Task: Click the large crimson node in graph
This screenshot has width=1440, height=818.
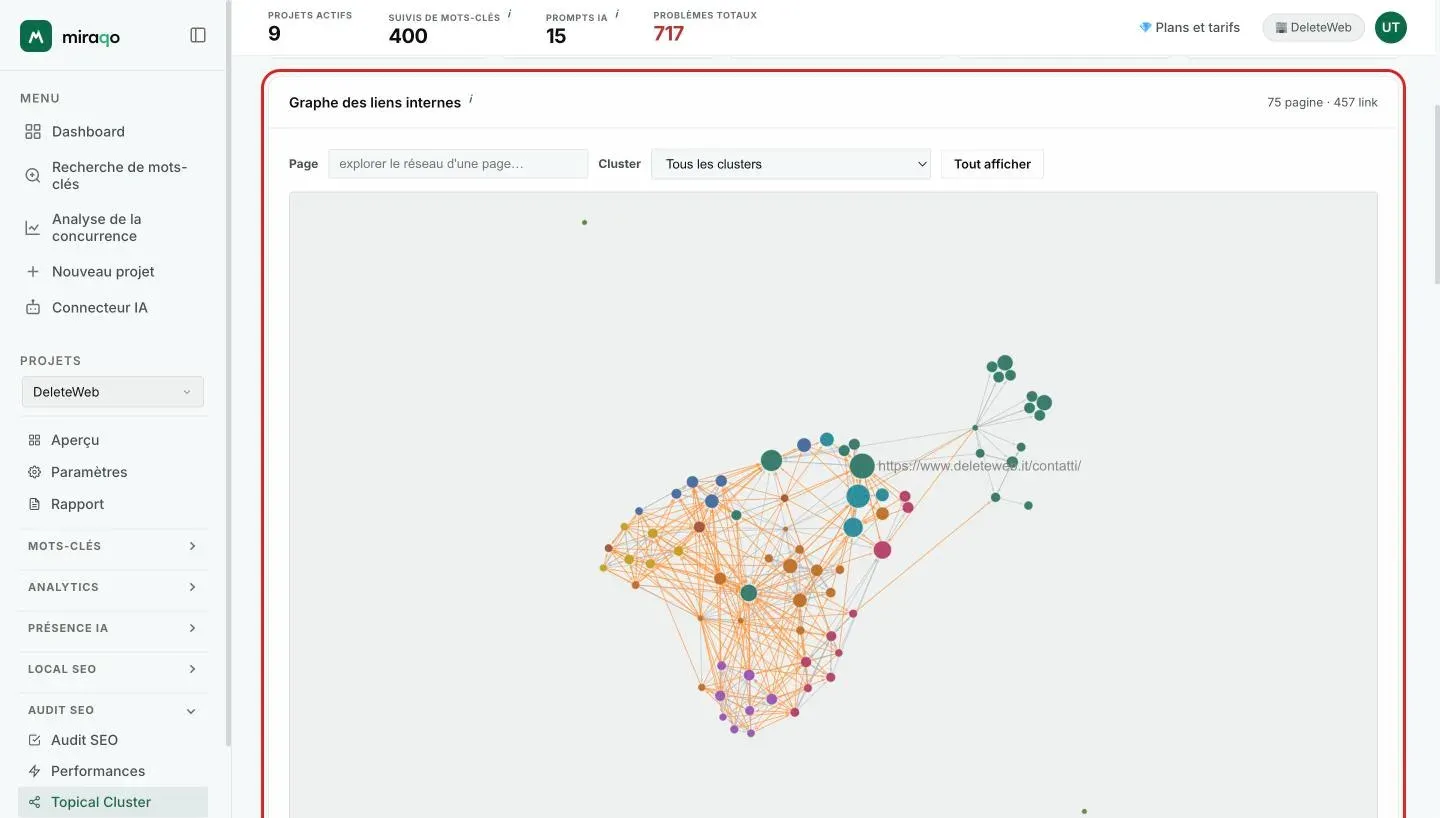Action: click(882, 550)
